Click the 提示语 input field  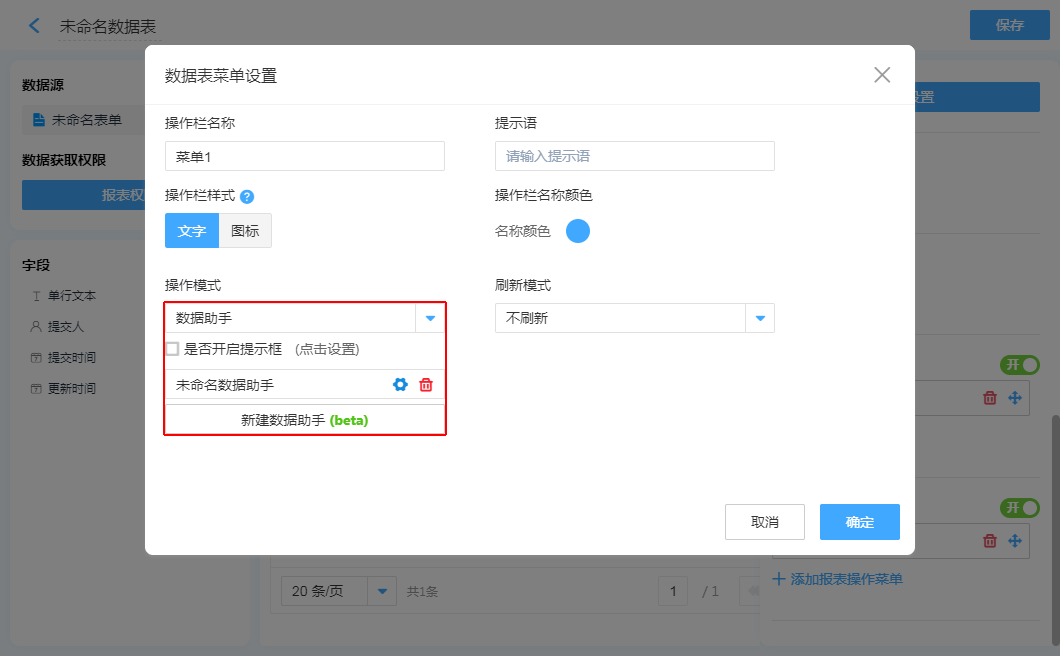(634, 156)
